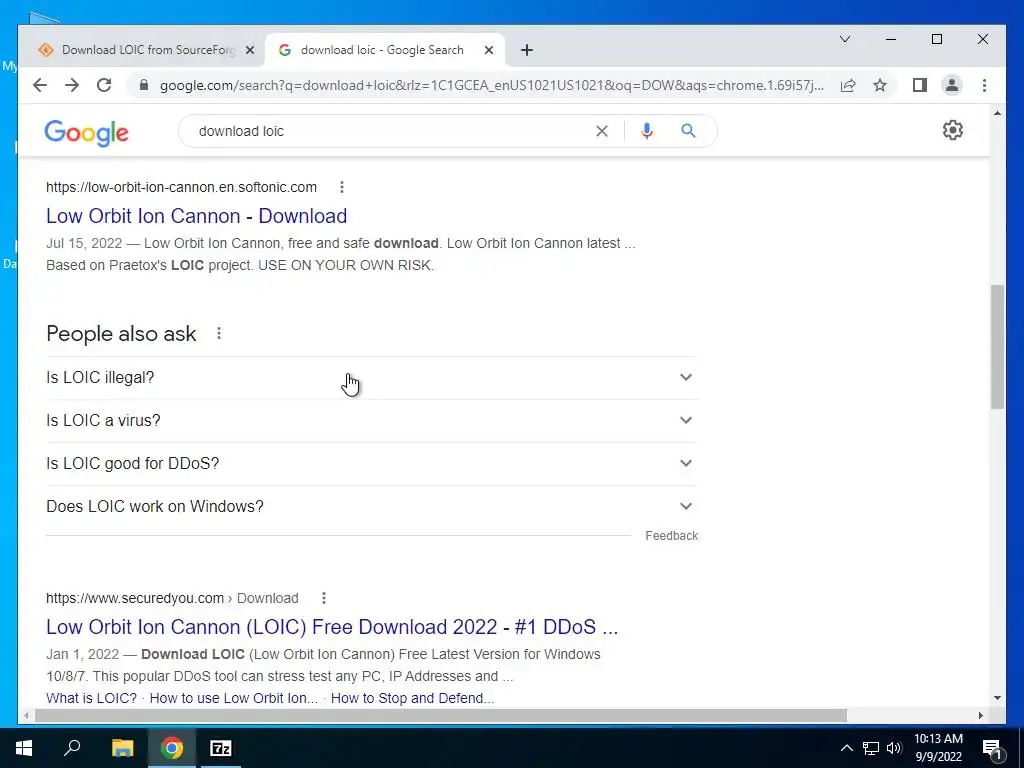Expand the 'Is LOIC a virus?' question
Screen dimensions: 1024x768
(x=372, y=421)
